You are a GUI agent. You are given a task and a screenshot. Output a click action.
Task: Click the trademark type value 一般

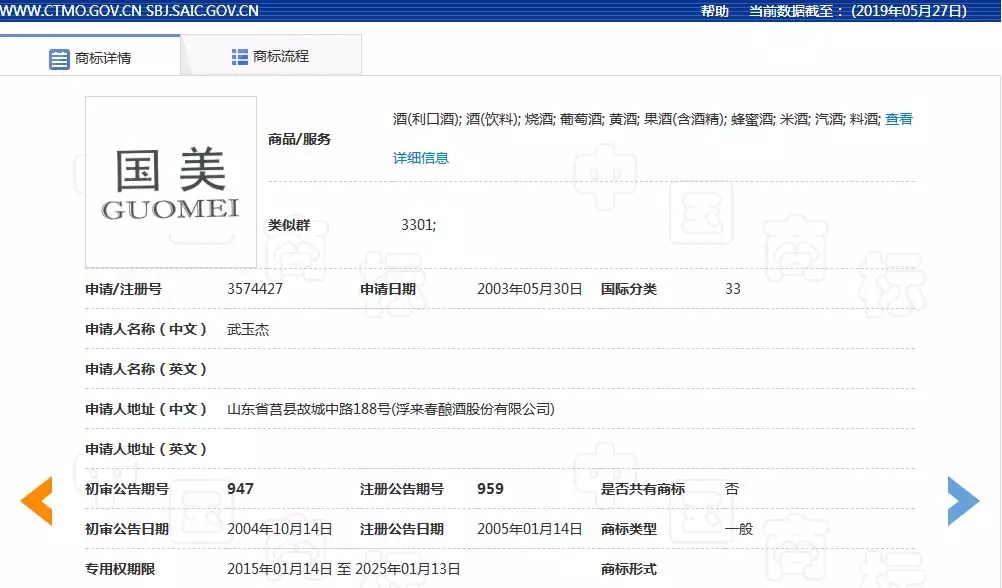coord(739,529)
